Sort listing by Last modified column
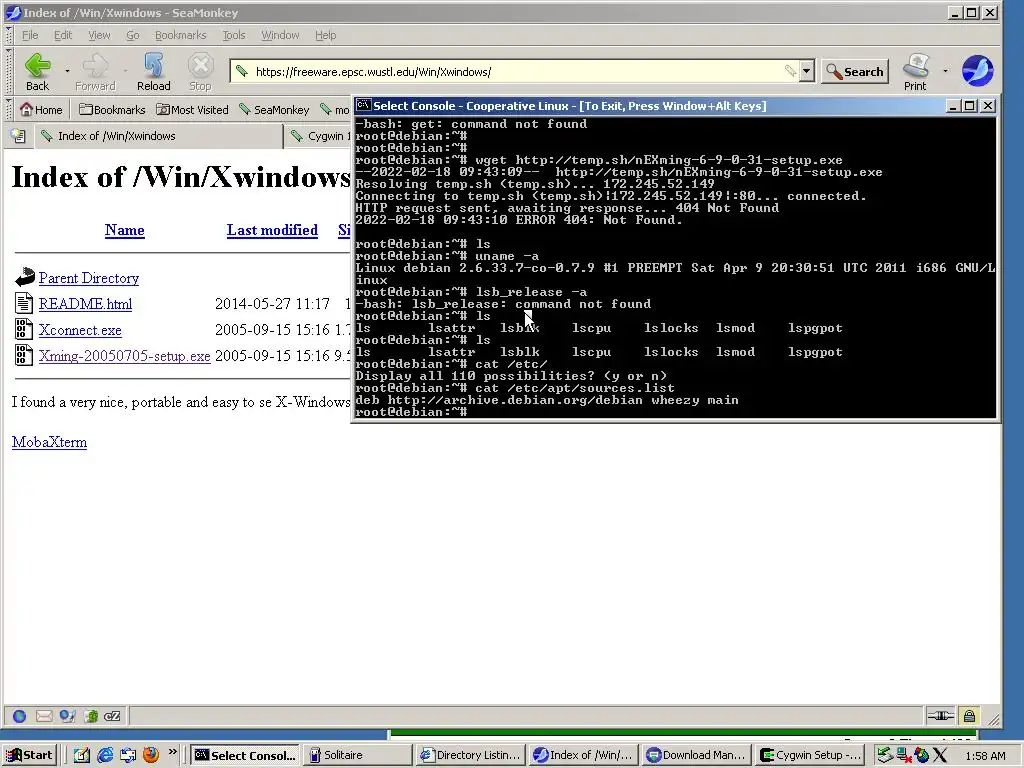 point(272,230)
